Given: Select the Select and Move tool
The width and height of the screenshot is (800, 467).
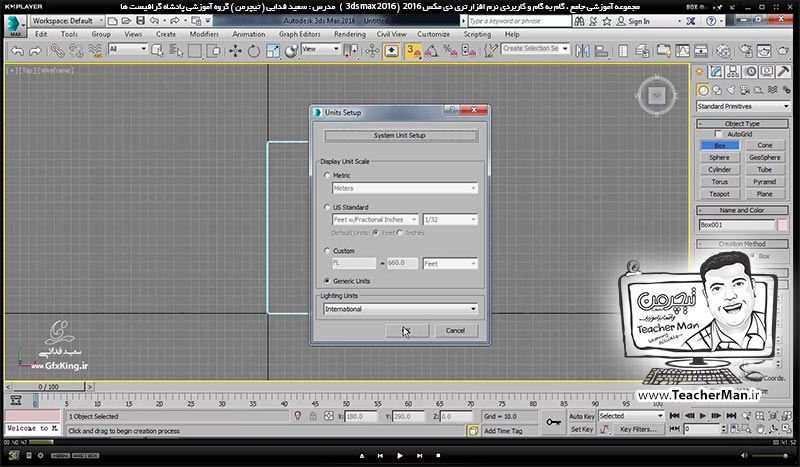Looking at the screenshot, I should tap(235, 51).
